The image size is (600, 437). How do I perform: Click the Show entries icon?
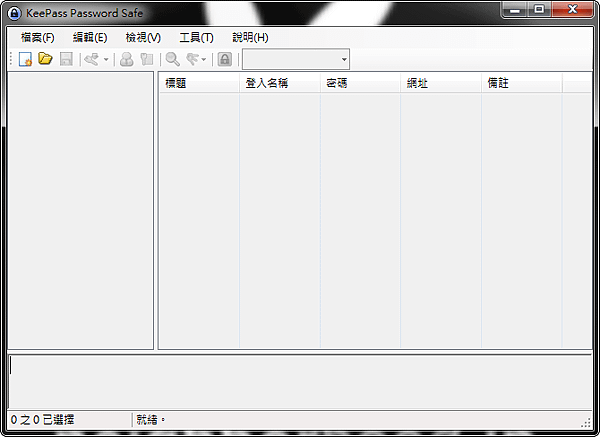(192, 59)
